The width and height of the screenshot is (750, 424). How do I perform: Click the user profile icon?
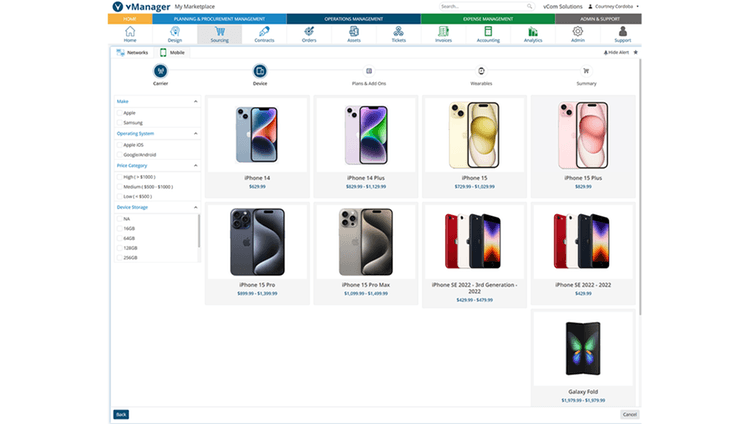click(590, 7)
